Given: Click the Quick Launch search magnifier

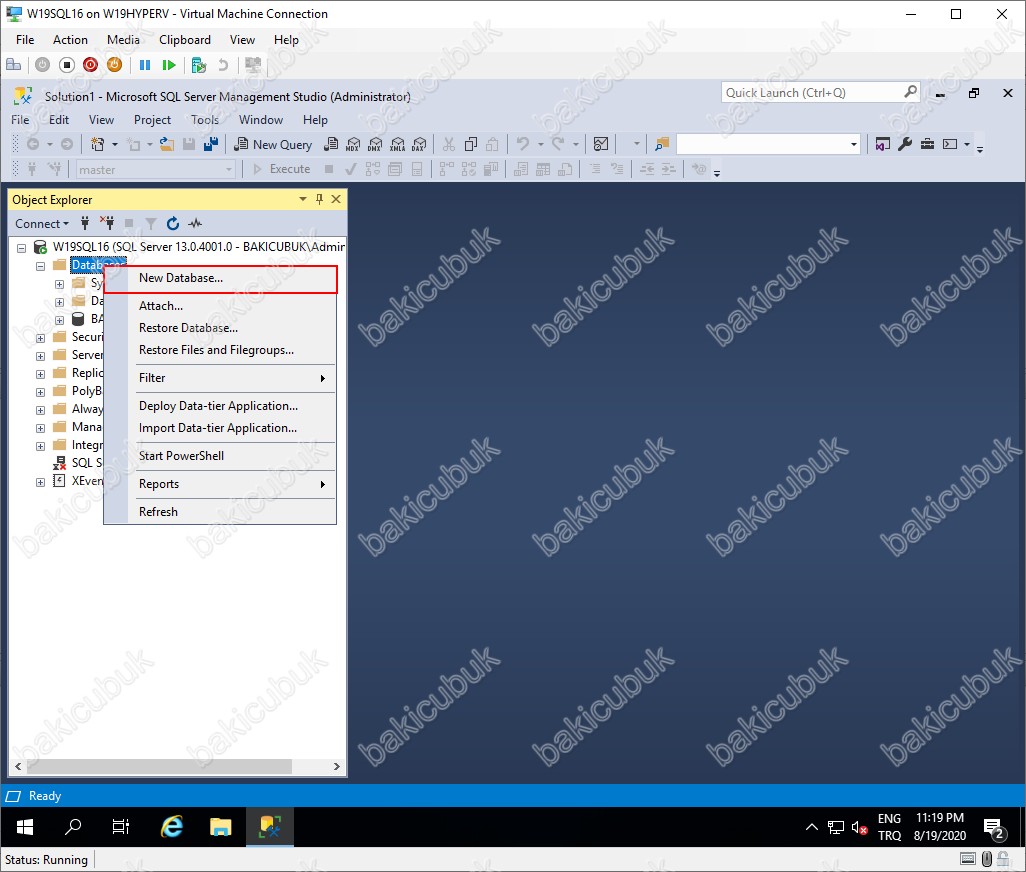Looking at the screenshot, I should 910,92.
